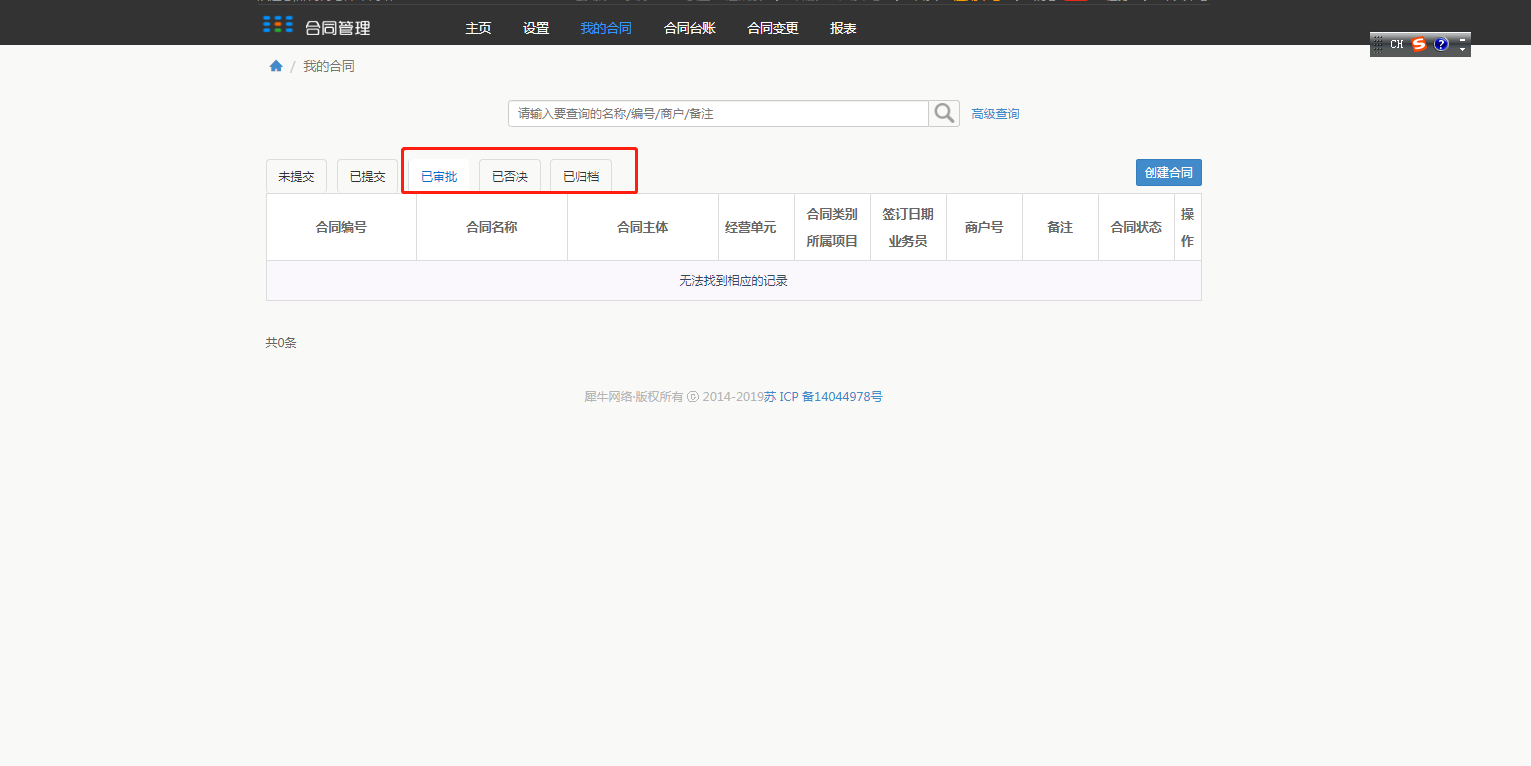
Task: Switch to the 已审批 tab
Action: coord(439,176)
